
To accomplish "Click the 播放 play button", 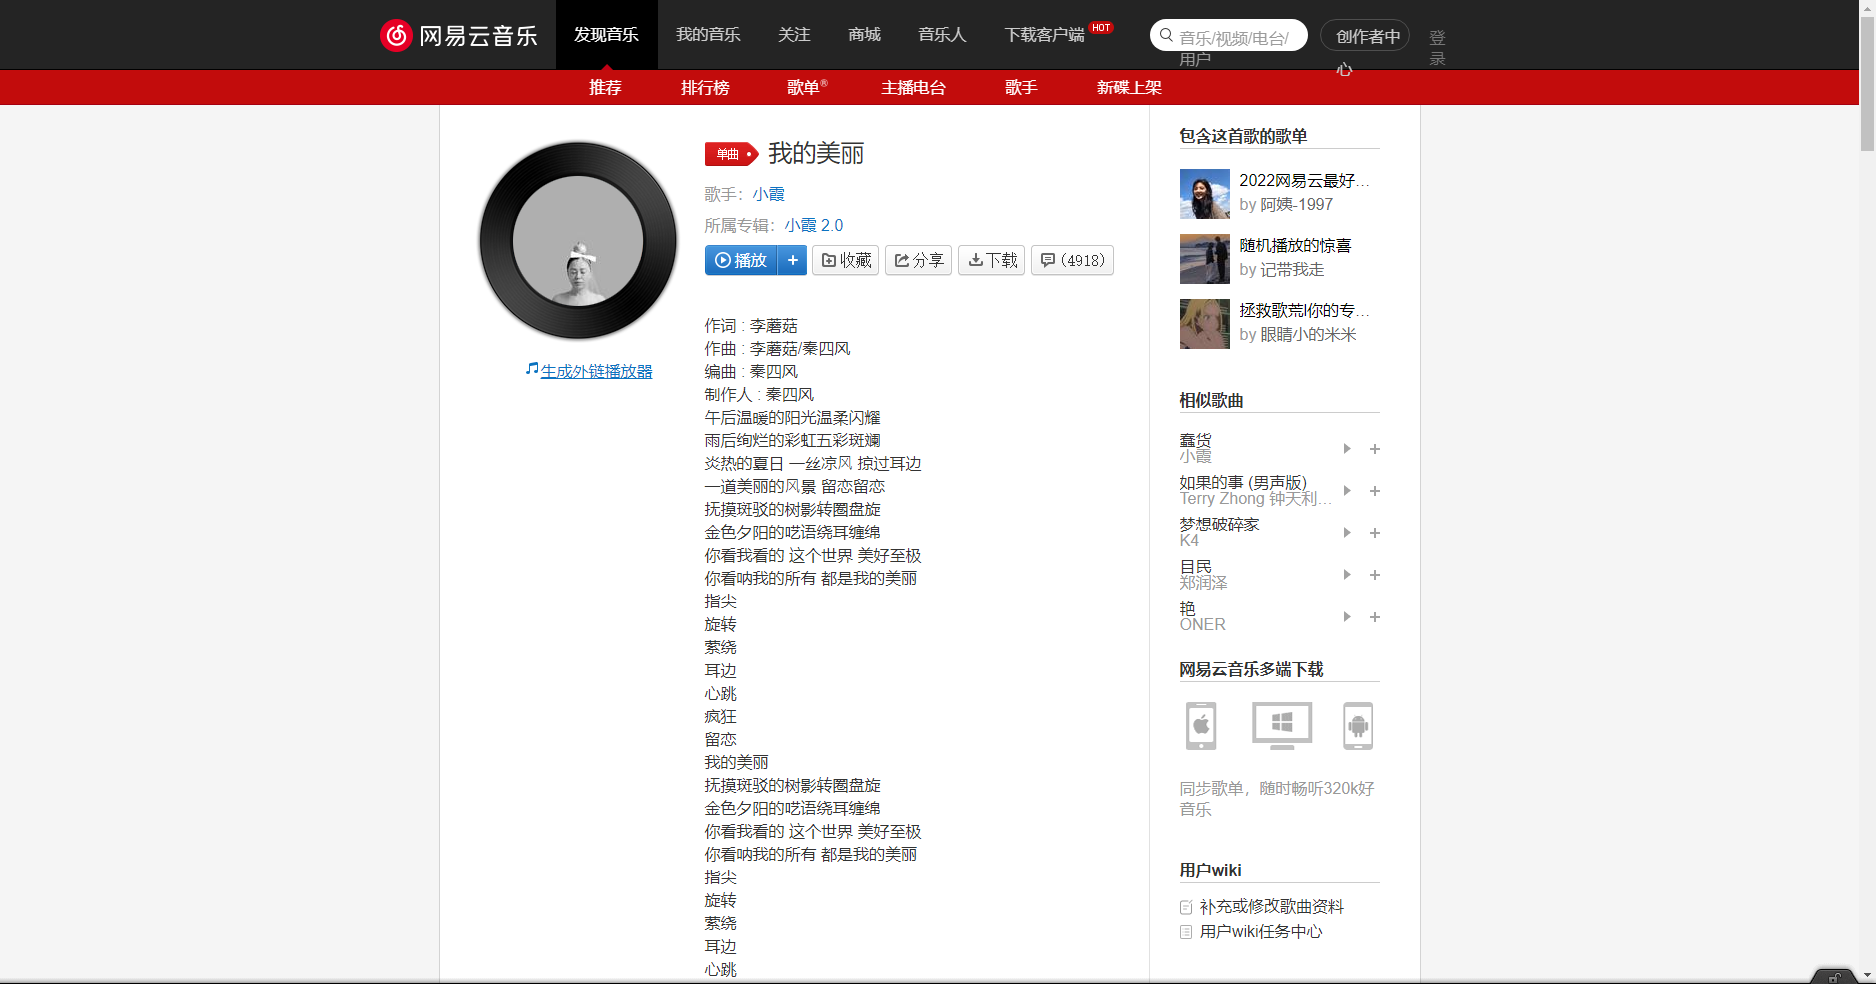I will click(x=741, y=260).
